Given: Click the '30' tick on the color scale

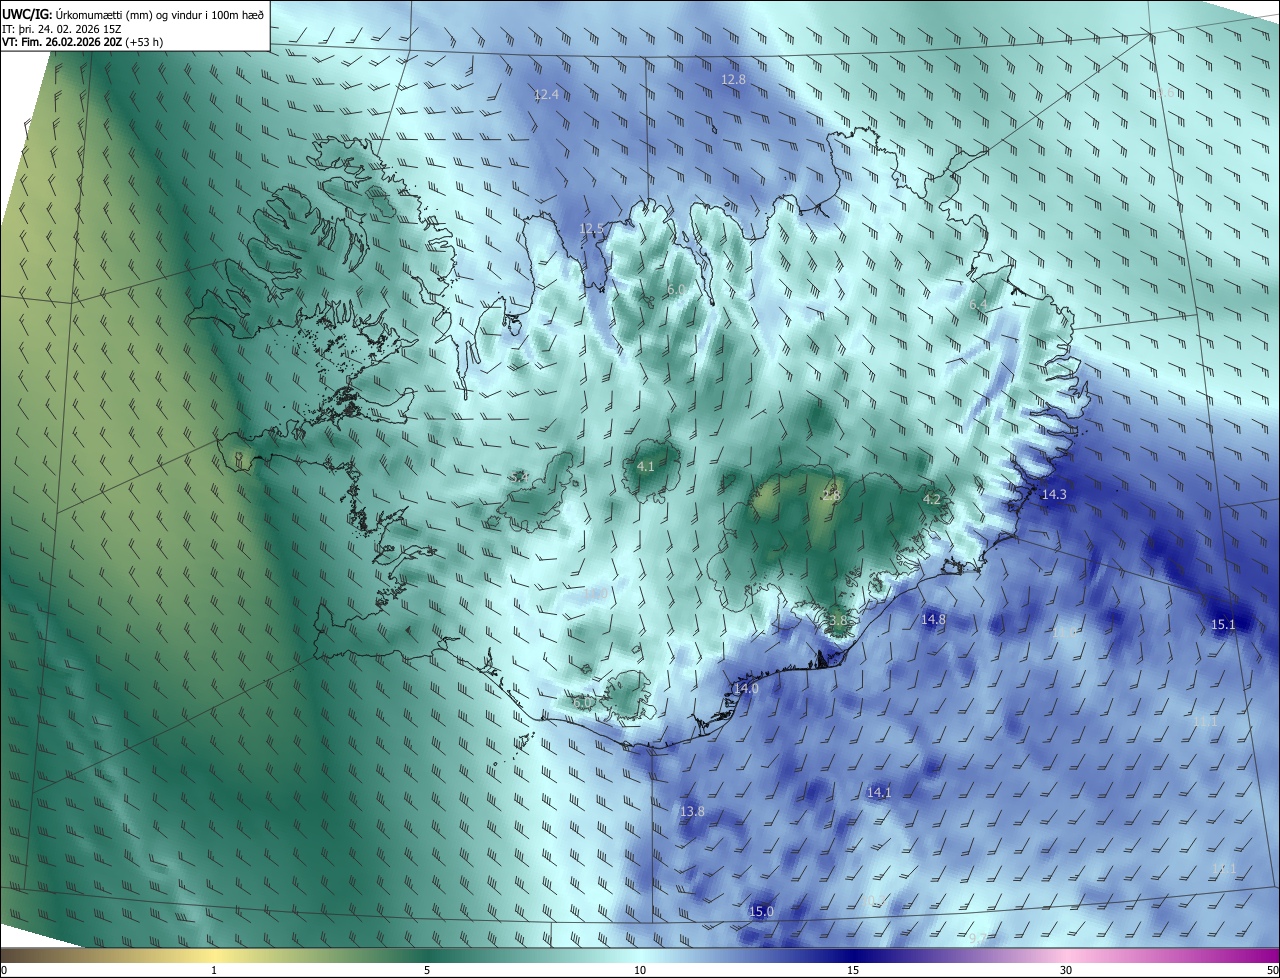Looking at the screenshot, I should (x=1066, y=970).
